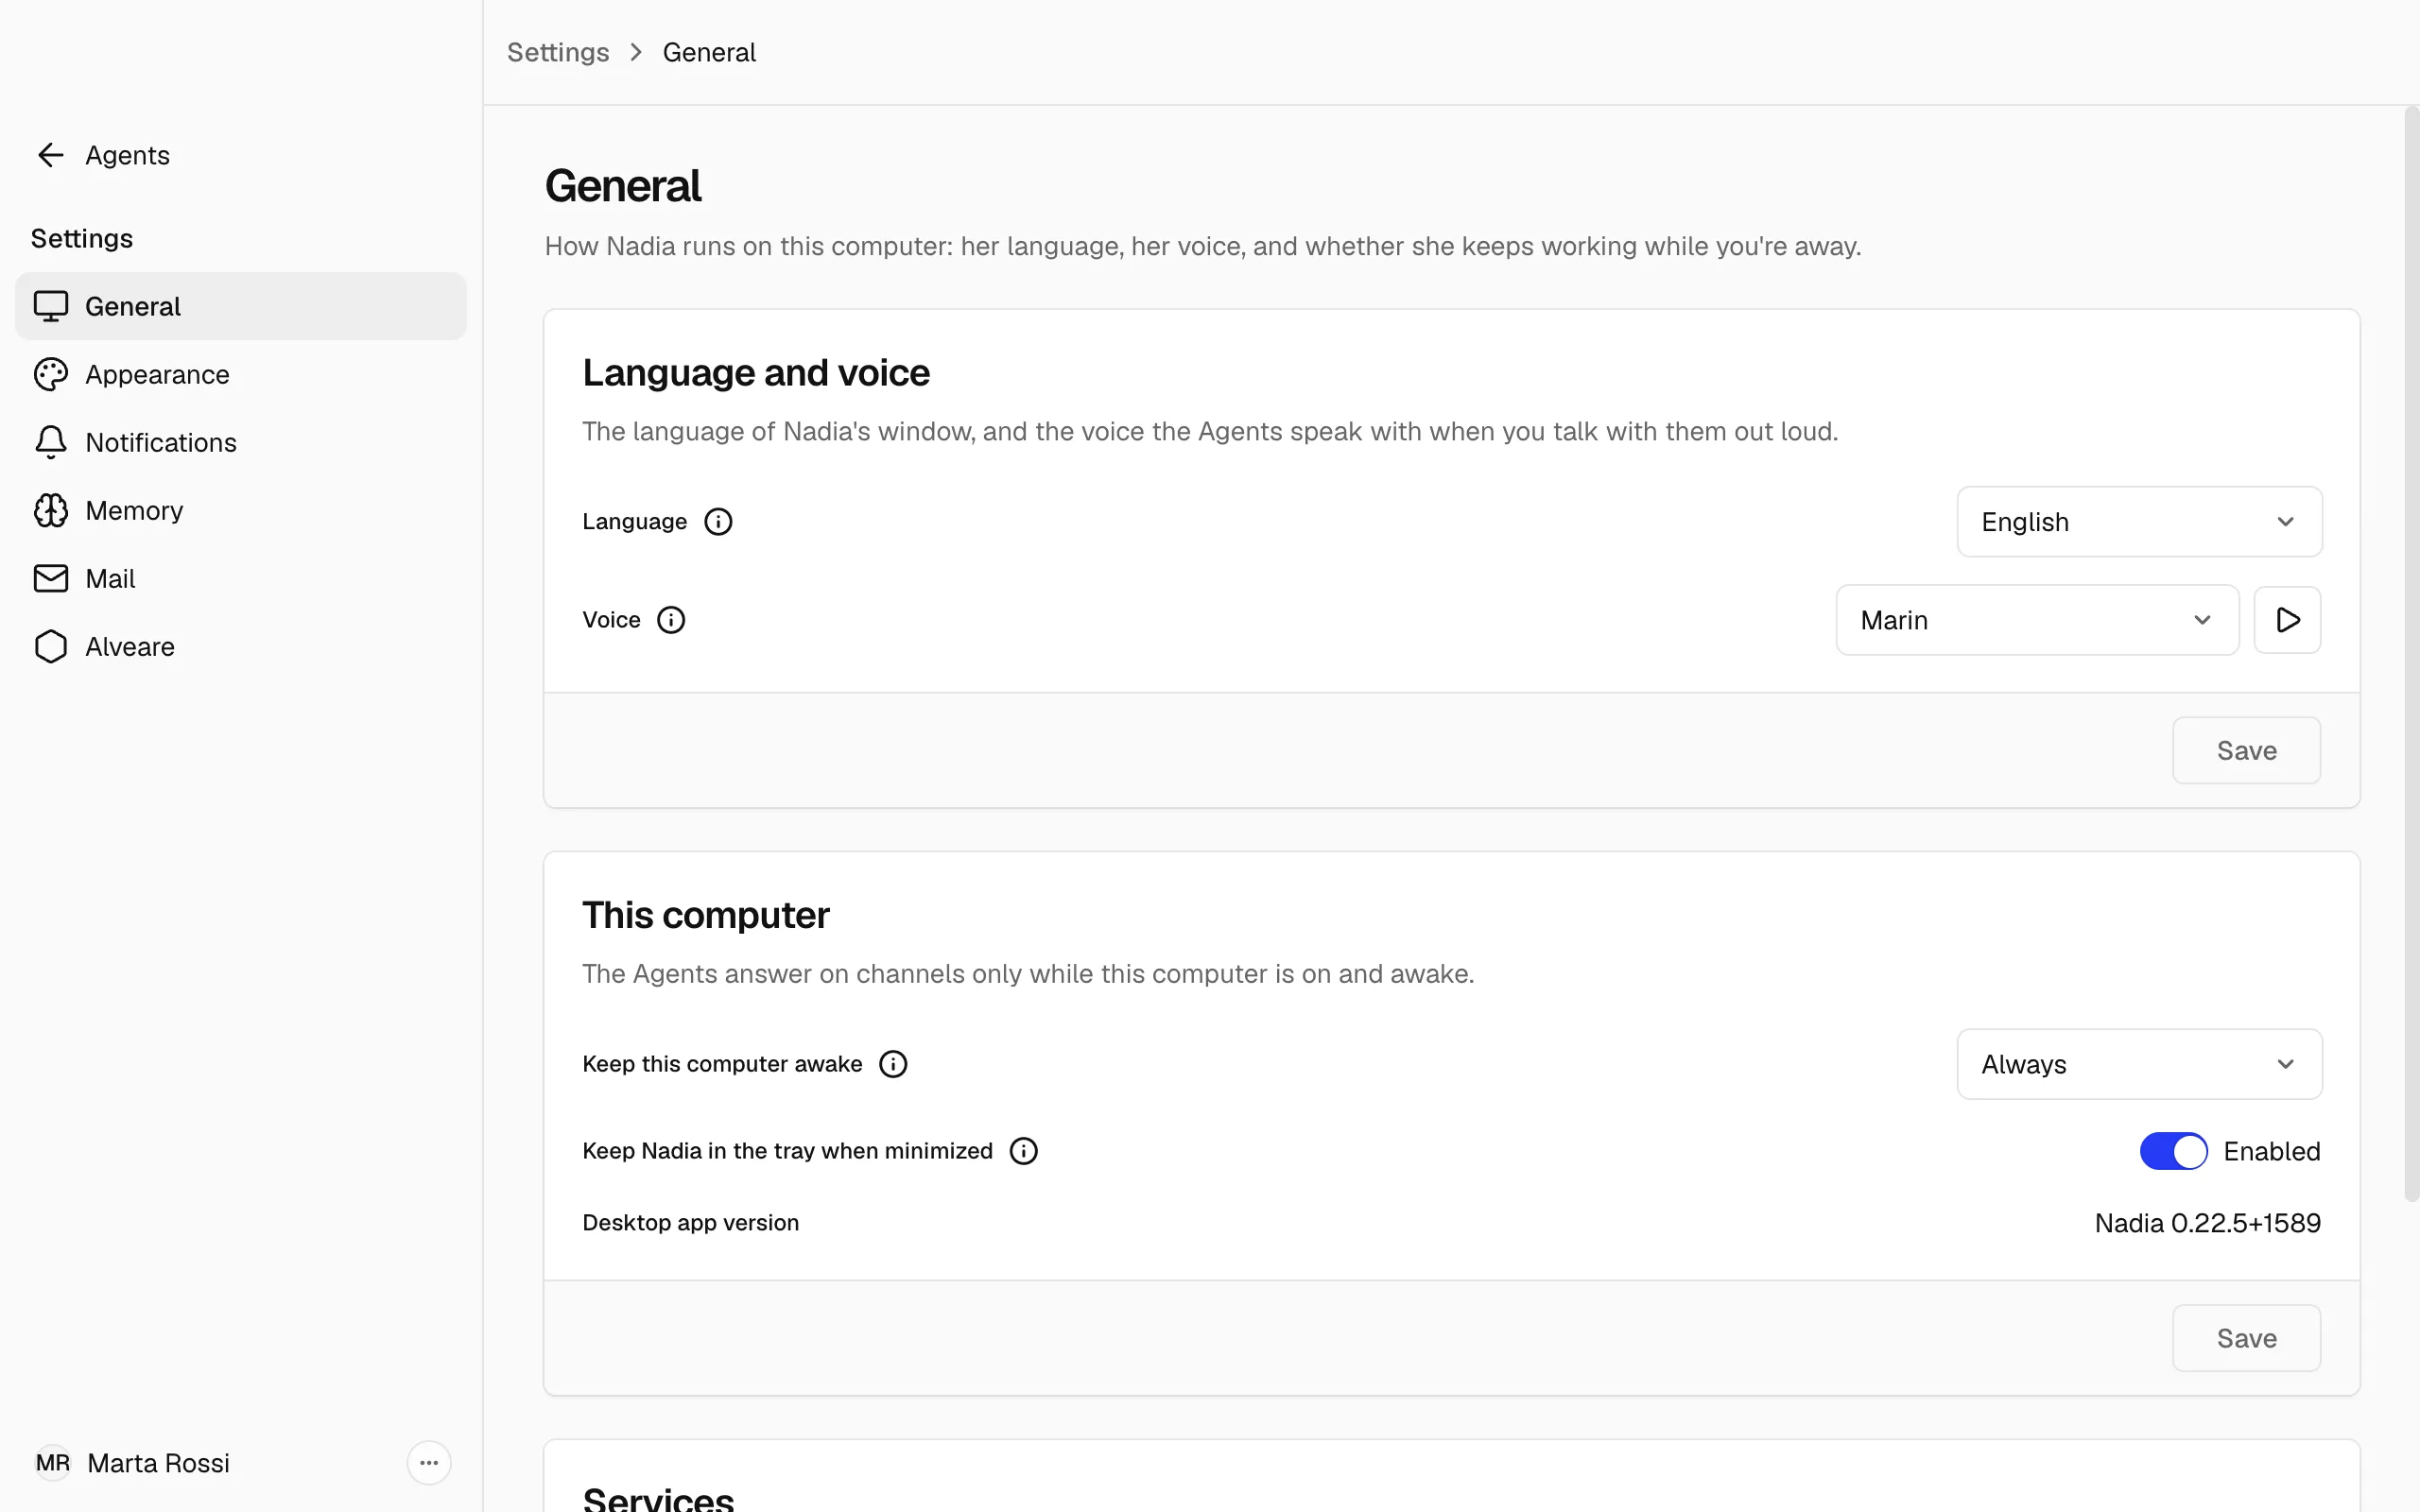The width and height of the screenshot is (2420, 1512).
Task: Click the MR avatar for Marta Rossi
Action: 53,1463
